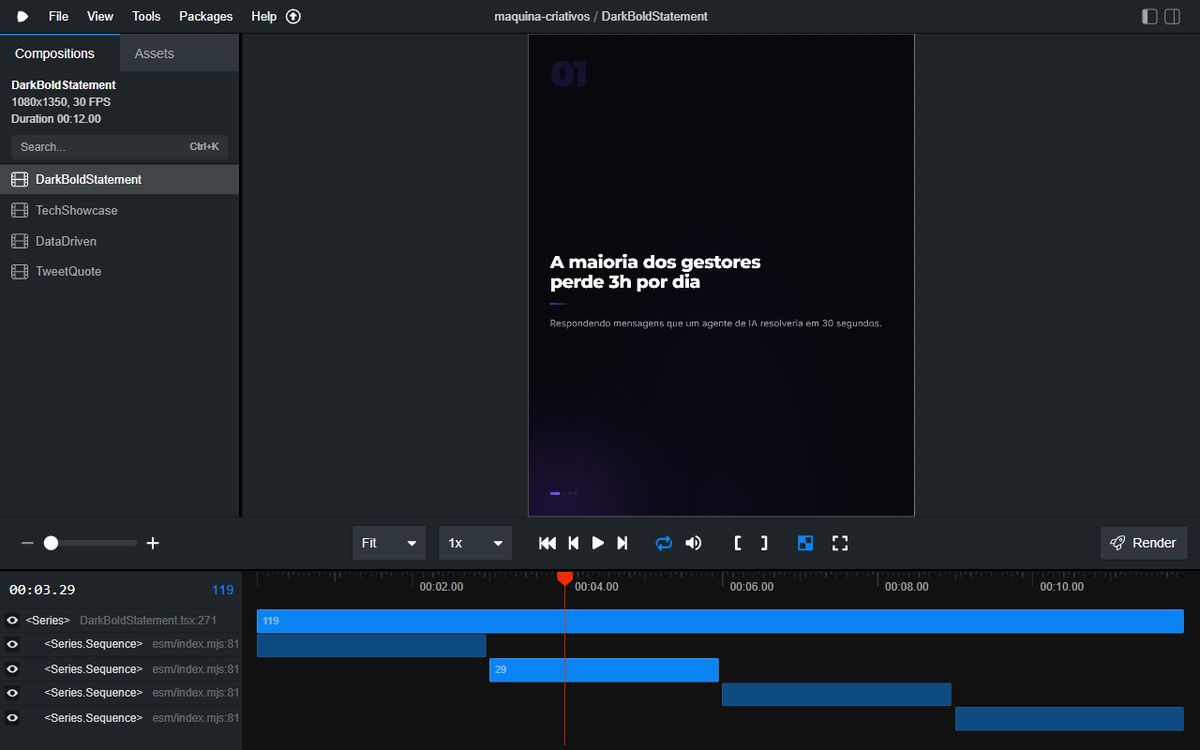Select the first sequence timeline clip

(371, 645)
